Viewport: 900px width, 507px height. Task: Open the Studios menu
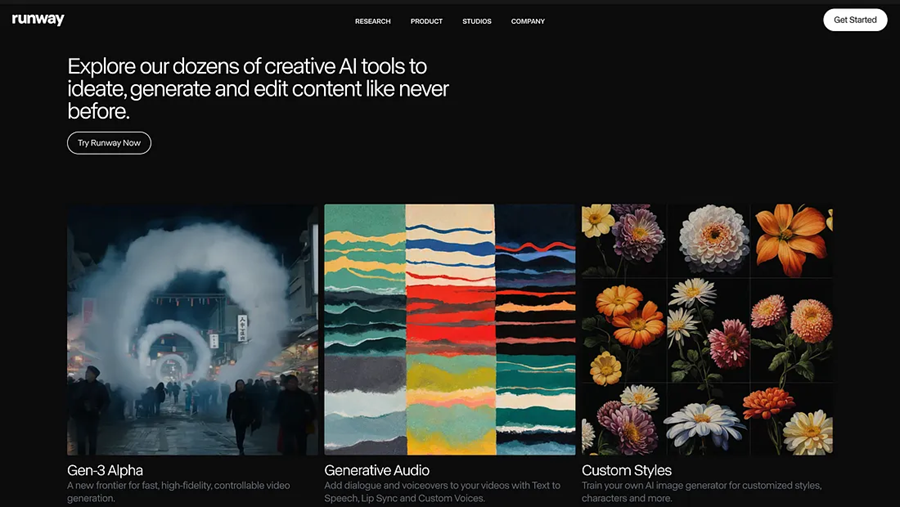pyautogui.click(x=477, y=21)
